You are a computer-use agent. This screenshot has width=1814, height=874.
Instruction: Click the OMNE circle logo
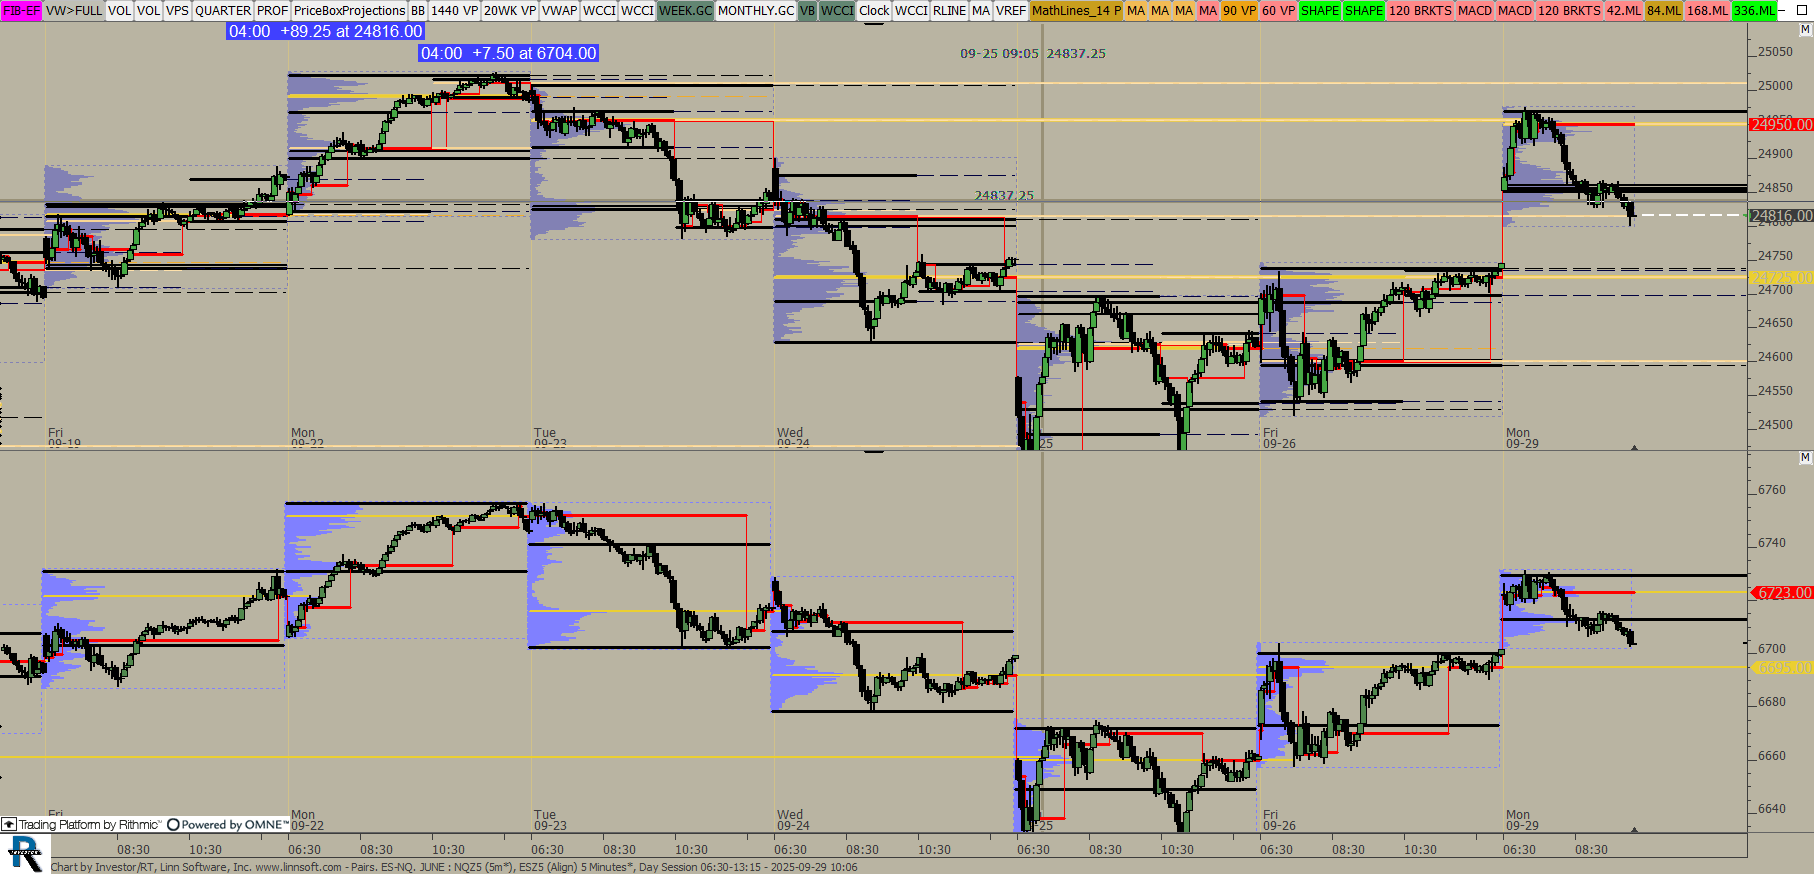[173, 825]
